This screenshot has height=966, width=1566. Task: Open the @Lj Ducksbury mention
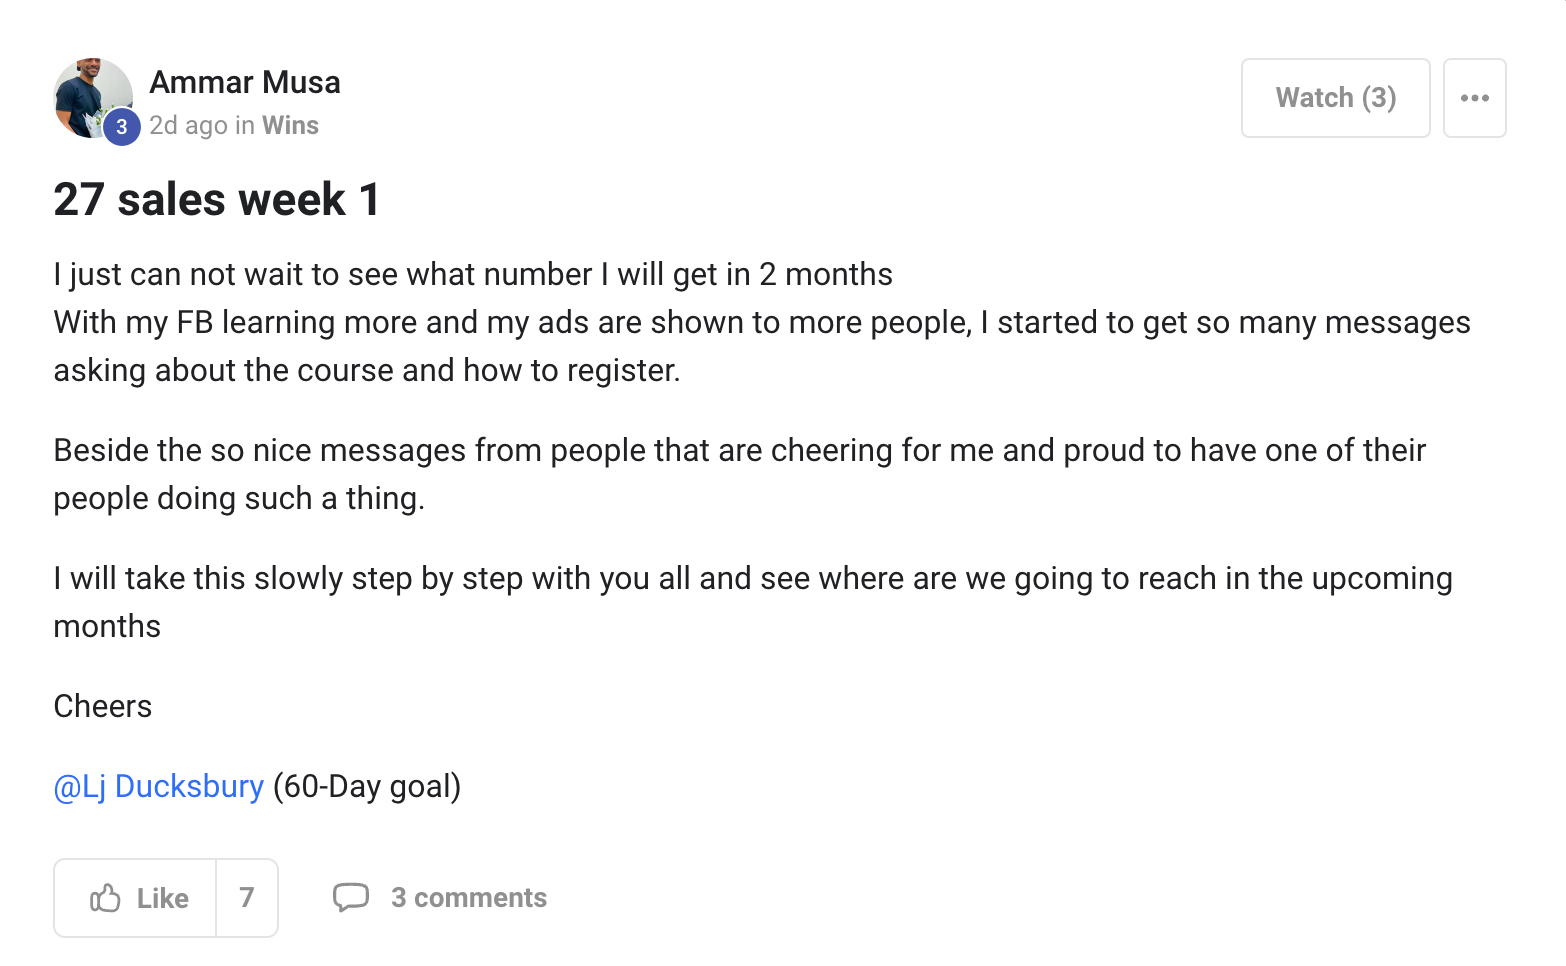(158, 786)
